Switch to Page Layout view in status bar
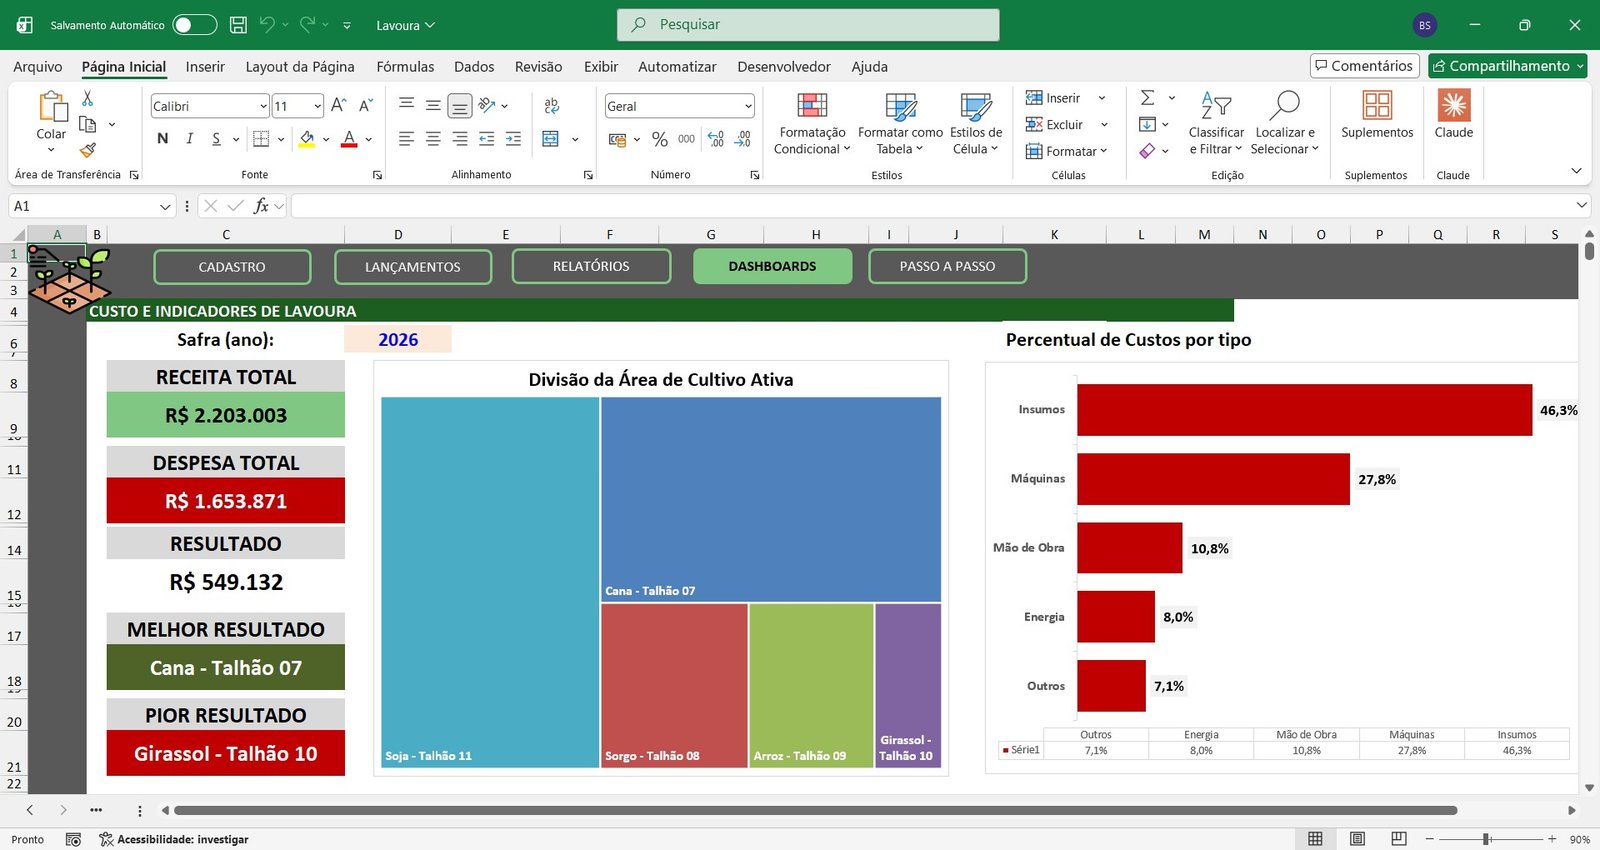This screenshot has height=850, width=1600. click(x=1357, y=839)
